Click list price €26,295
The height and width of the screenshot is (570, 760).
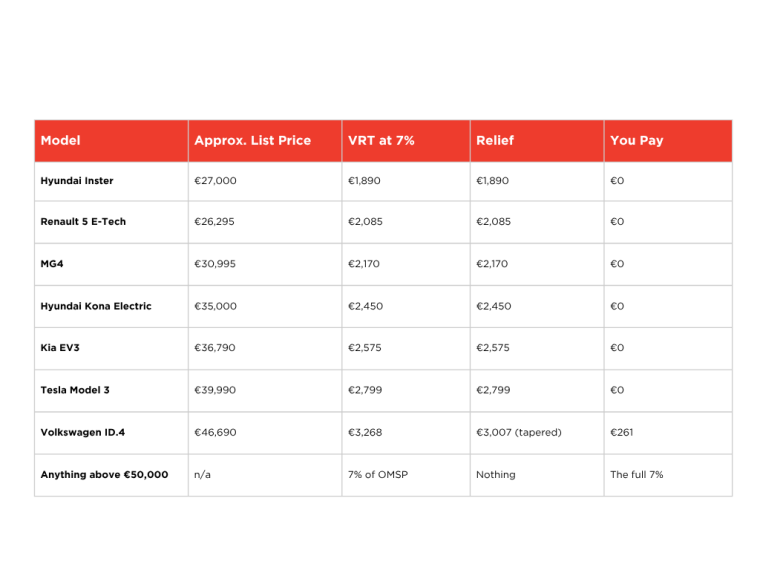[214, 222]
